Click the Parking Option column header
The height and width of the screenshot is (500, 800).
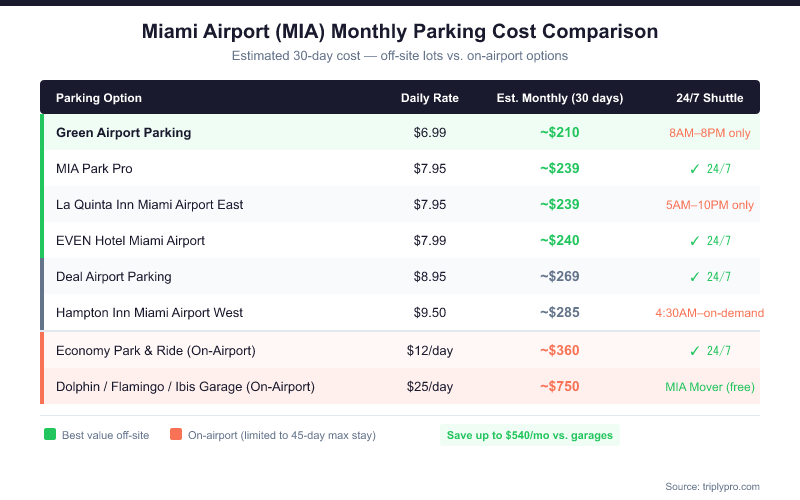pyautogui.click(x=99, y=98)
